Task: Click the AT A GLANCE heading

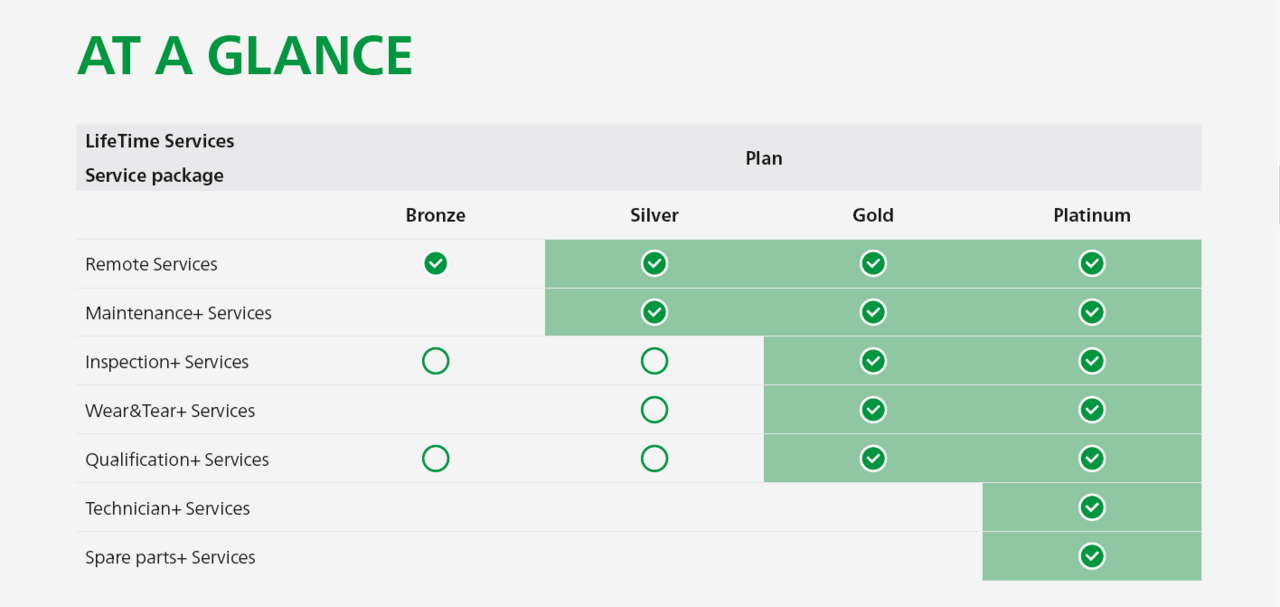Action: click(245, 56)
